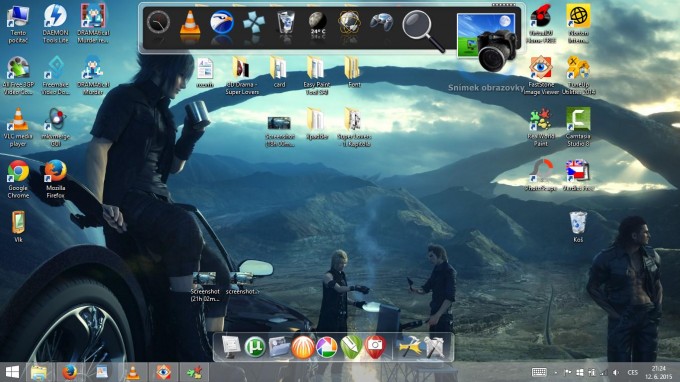Image resolution: width=680 pixels, height=382 pixels.
Task: Launch DAEMON Tools Lite shortcut
Action: point(56,23)
